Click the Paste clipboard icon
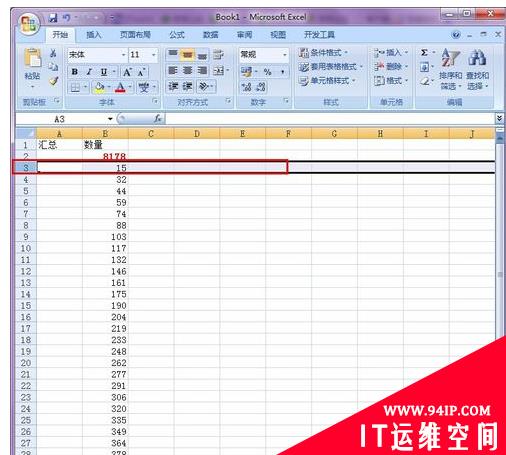 pyautogui.click(x=33, y=58)
